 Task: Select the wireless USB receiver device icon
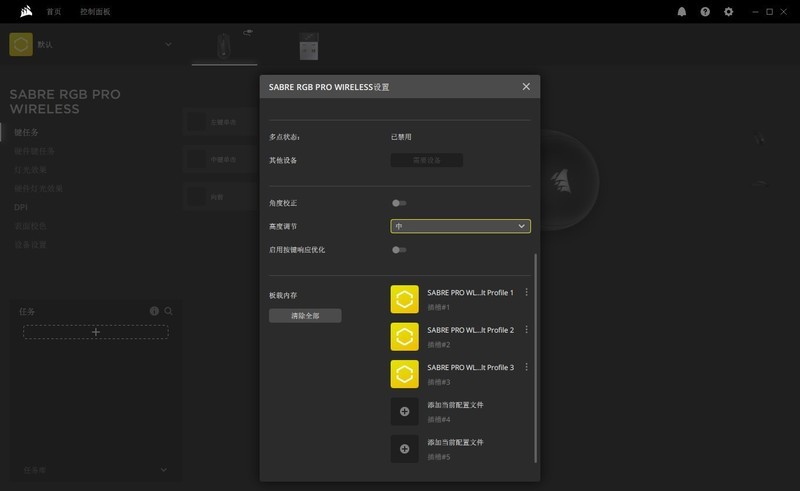(309, 46)
